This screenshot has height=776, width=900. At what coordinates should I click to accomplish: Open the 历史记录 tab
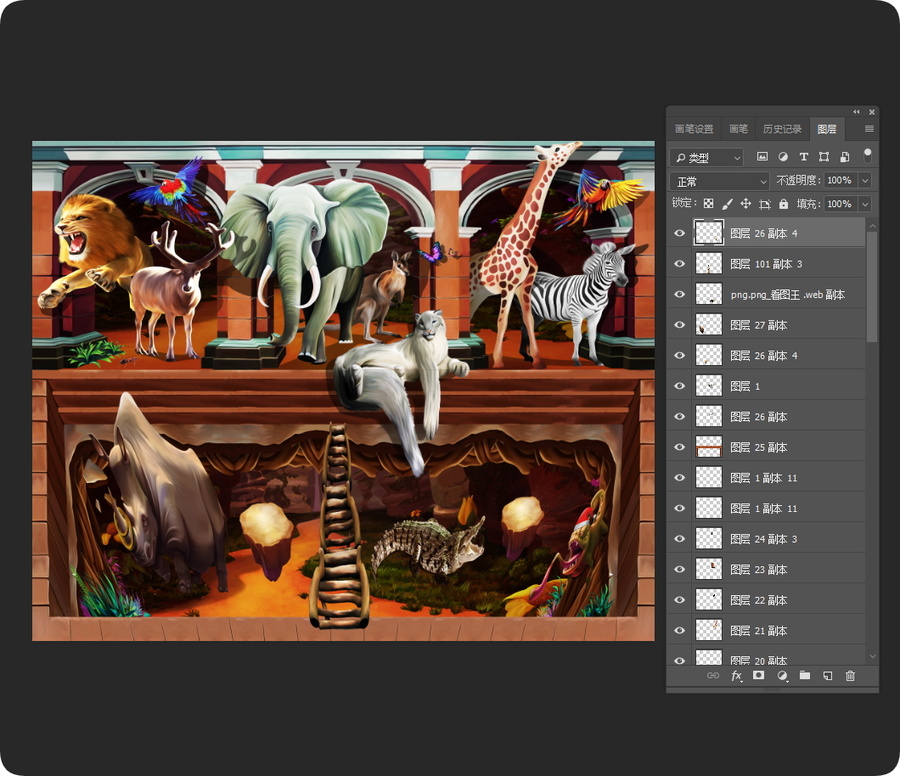pos(782,129)
